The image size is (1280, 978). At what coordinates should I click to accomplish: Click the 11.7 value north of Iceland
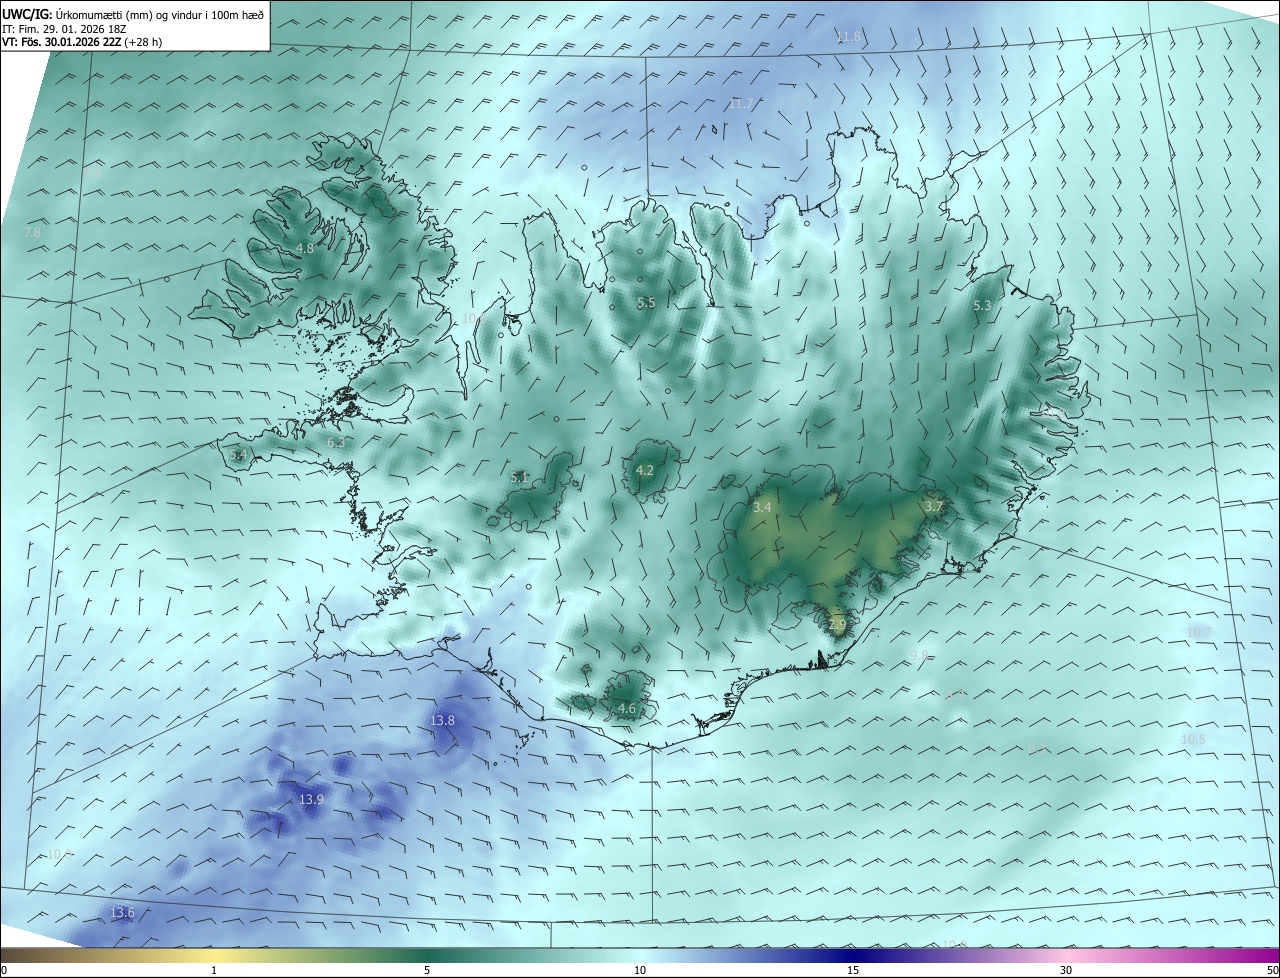(x=741, y=103)
